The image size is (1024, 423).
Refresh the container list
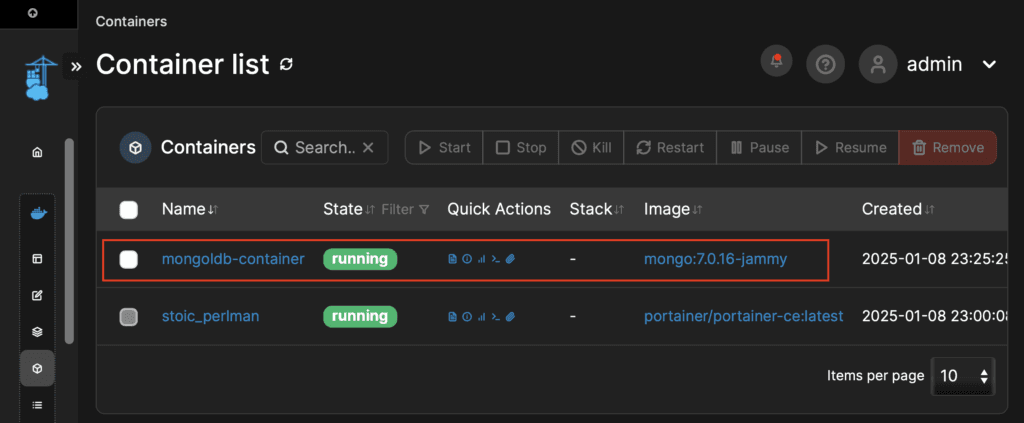coord(287,65)
